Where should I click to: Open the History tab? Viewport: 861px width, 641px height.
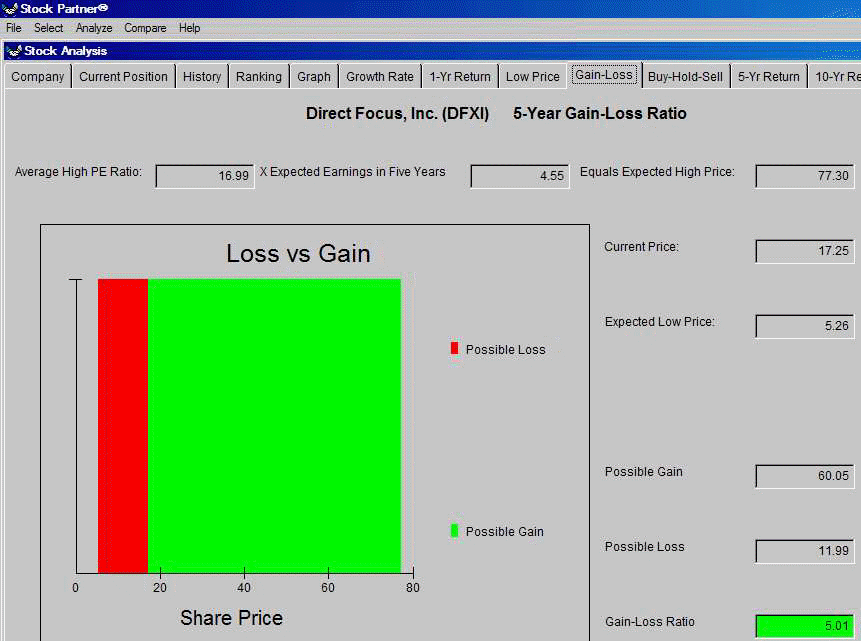pyautogui.click(x=202, y=77)
